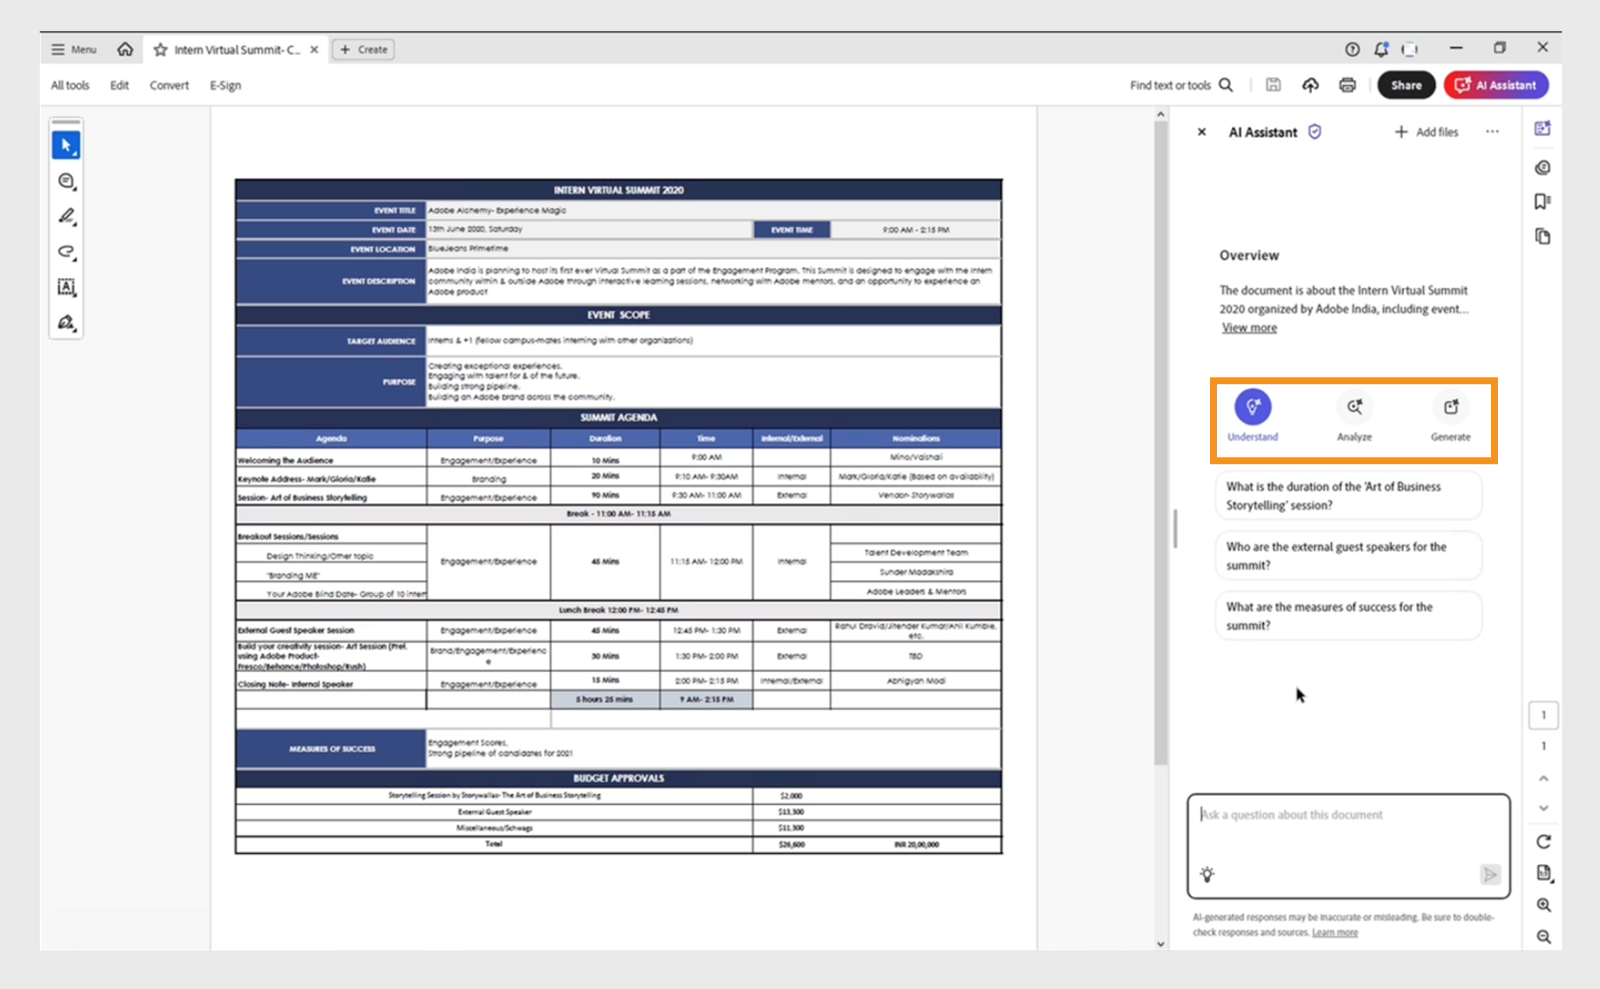Select the freehand Draw tool
Viewport: 1600px width, 989px height.
66,252
